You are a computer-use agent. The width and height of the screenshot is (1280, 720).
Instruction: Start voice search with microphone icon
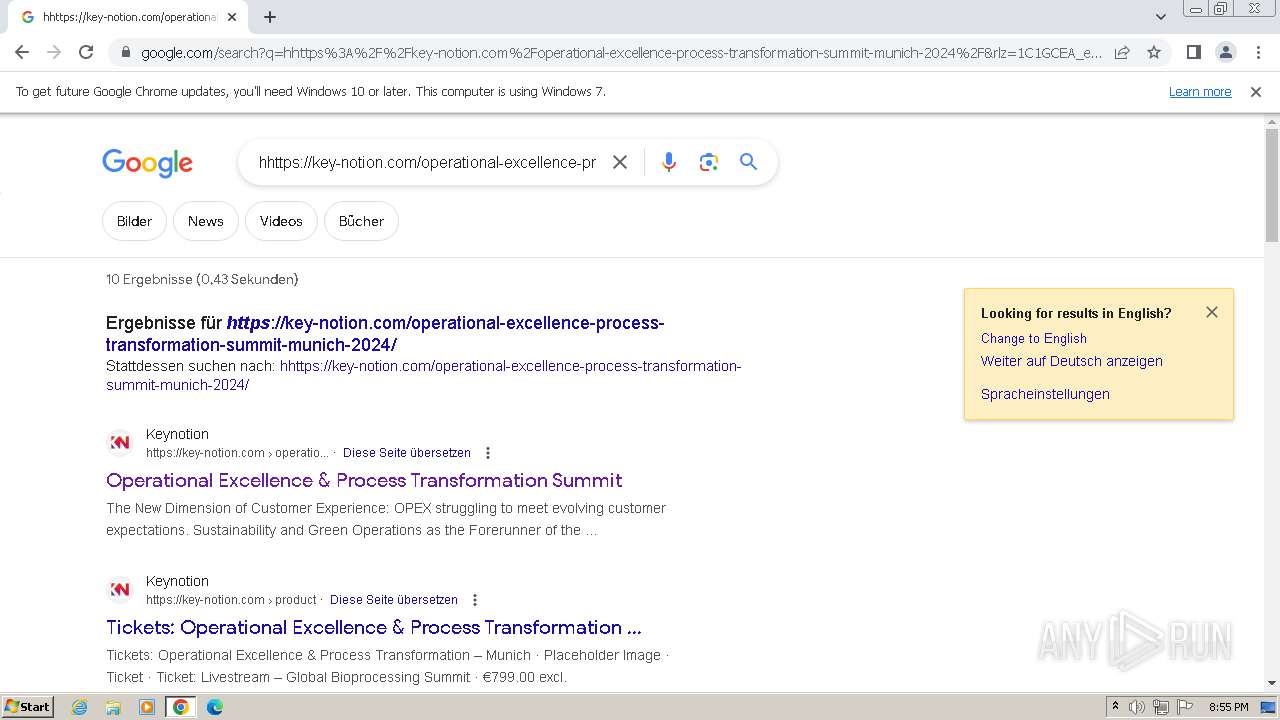click(669, 162)
